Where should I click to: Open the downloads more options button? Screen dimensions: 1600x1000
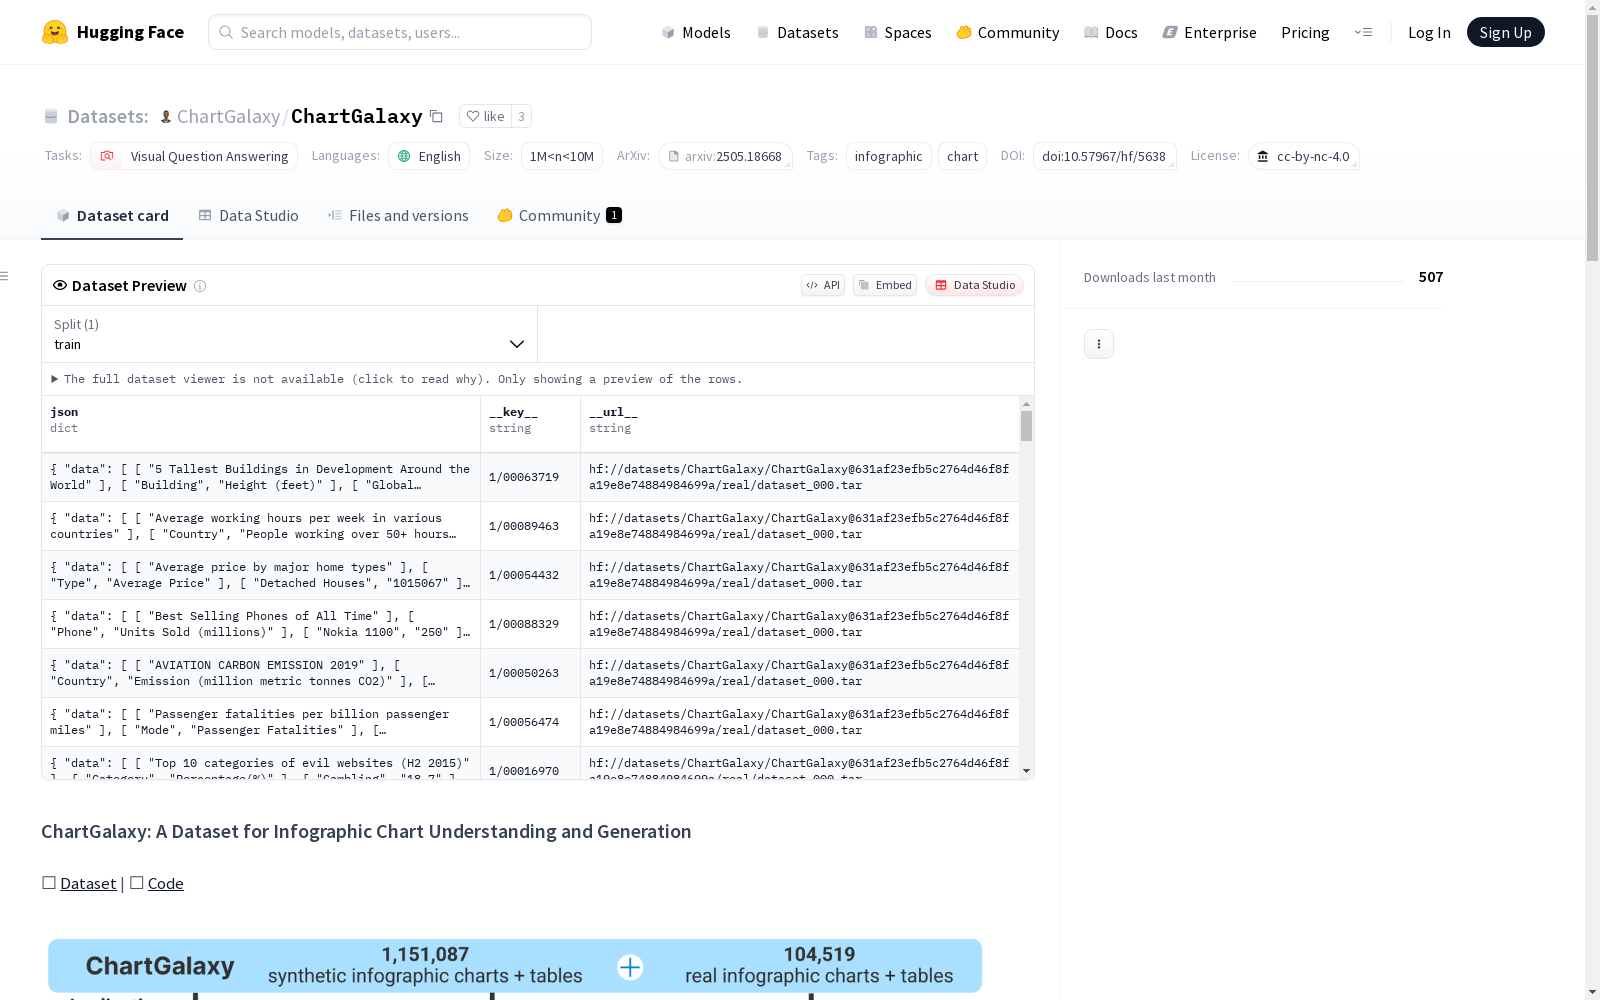click(1099, 344)
